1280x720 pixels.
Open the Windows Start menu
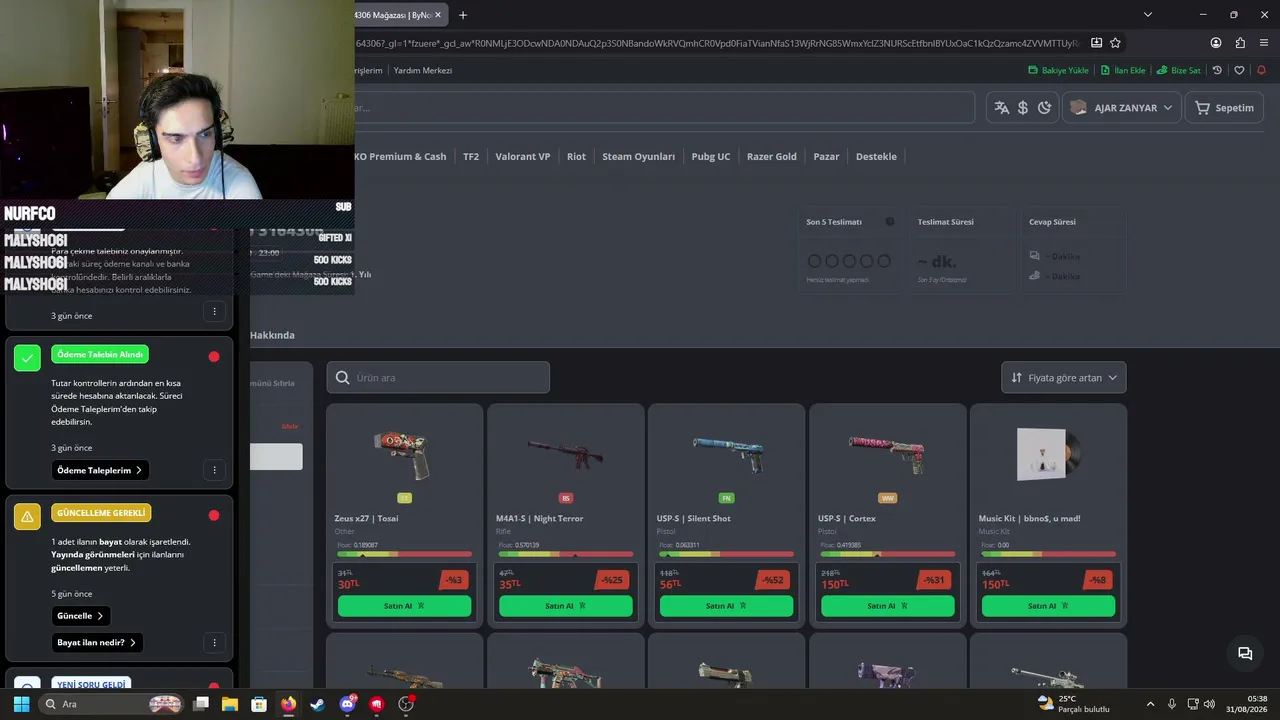tap(21, 704)
